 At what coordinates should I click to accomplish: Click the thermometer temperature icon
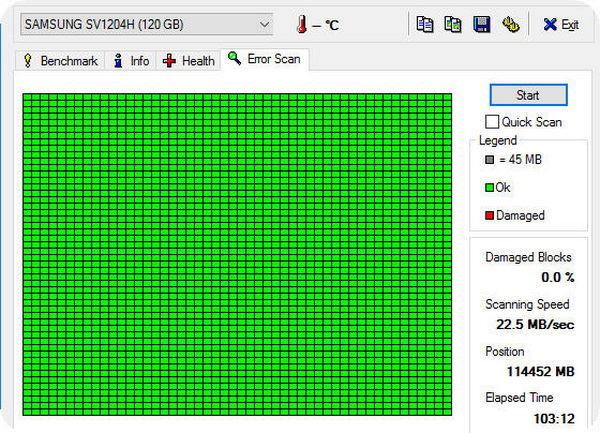coord(300,23)
